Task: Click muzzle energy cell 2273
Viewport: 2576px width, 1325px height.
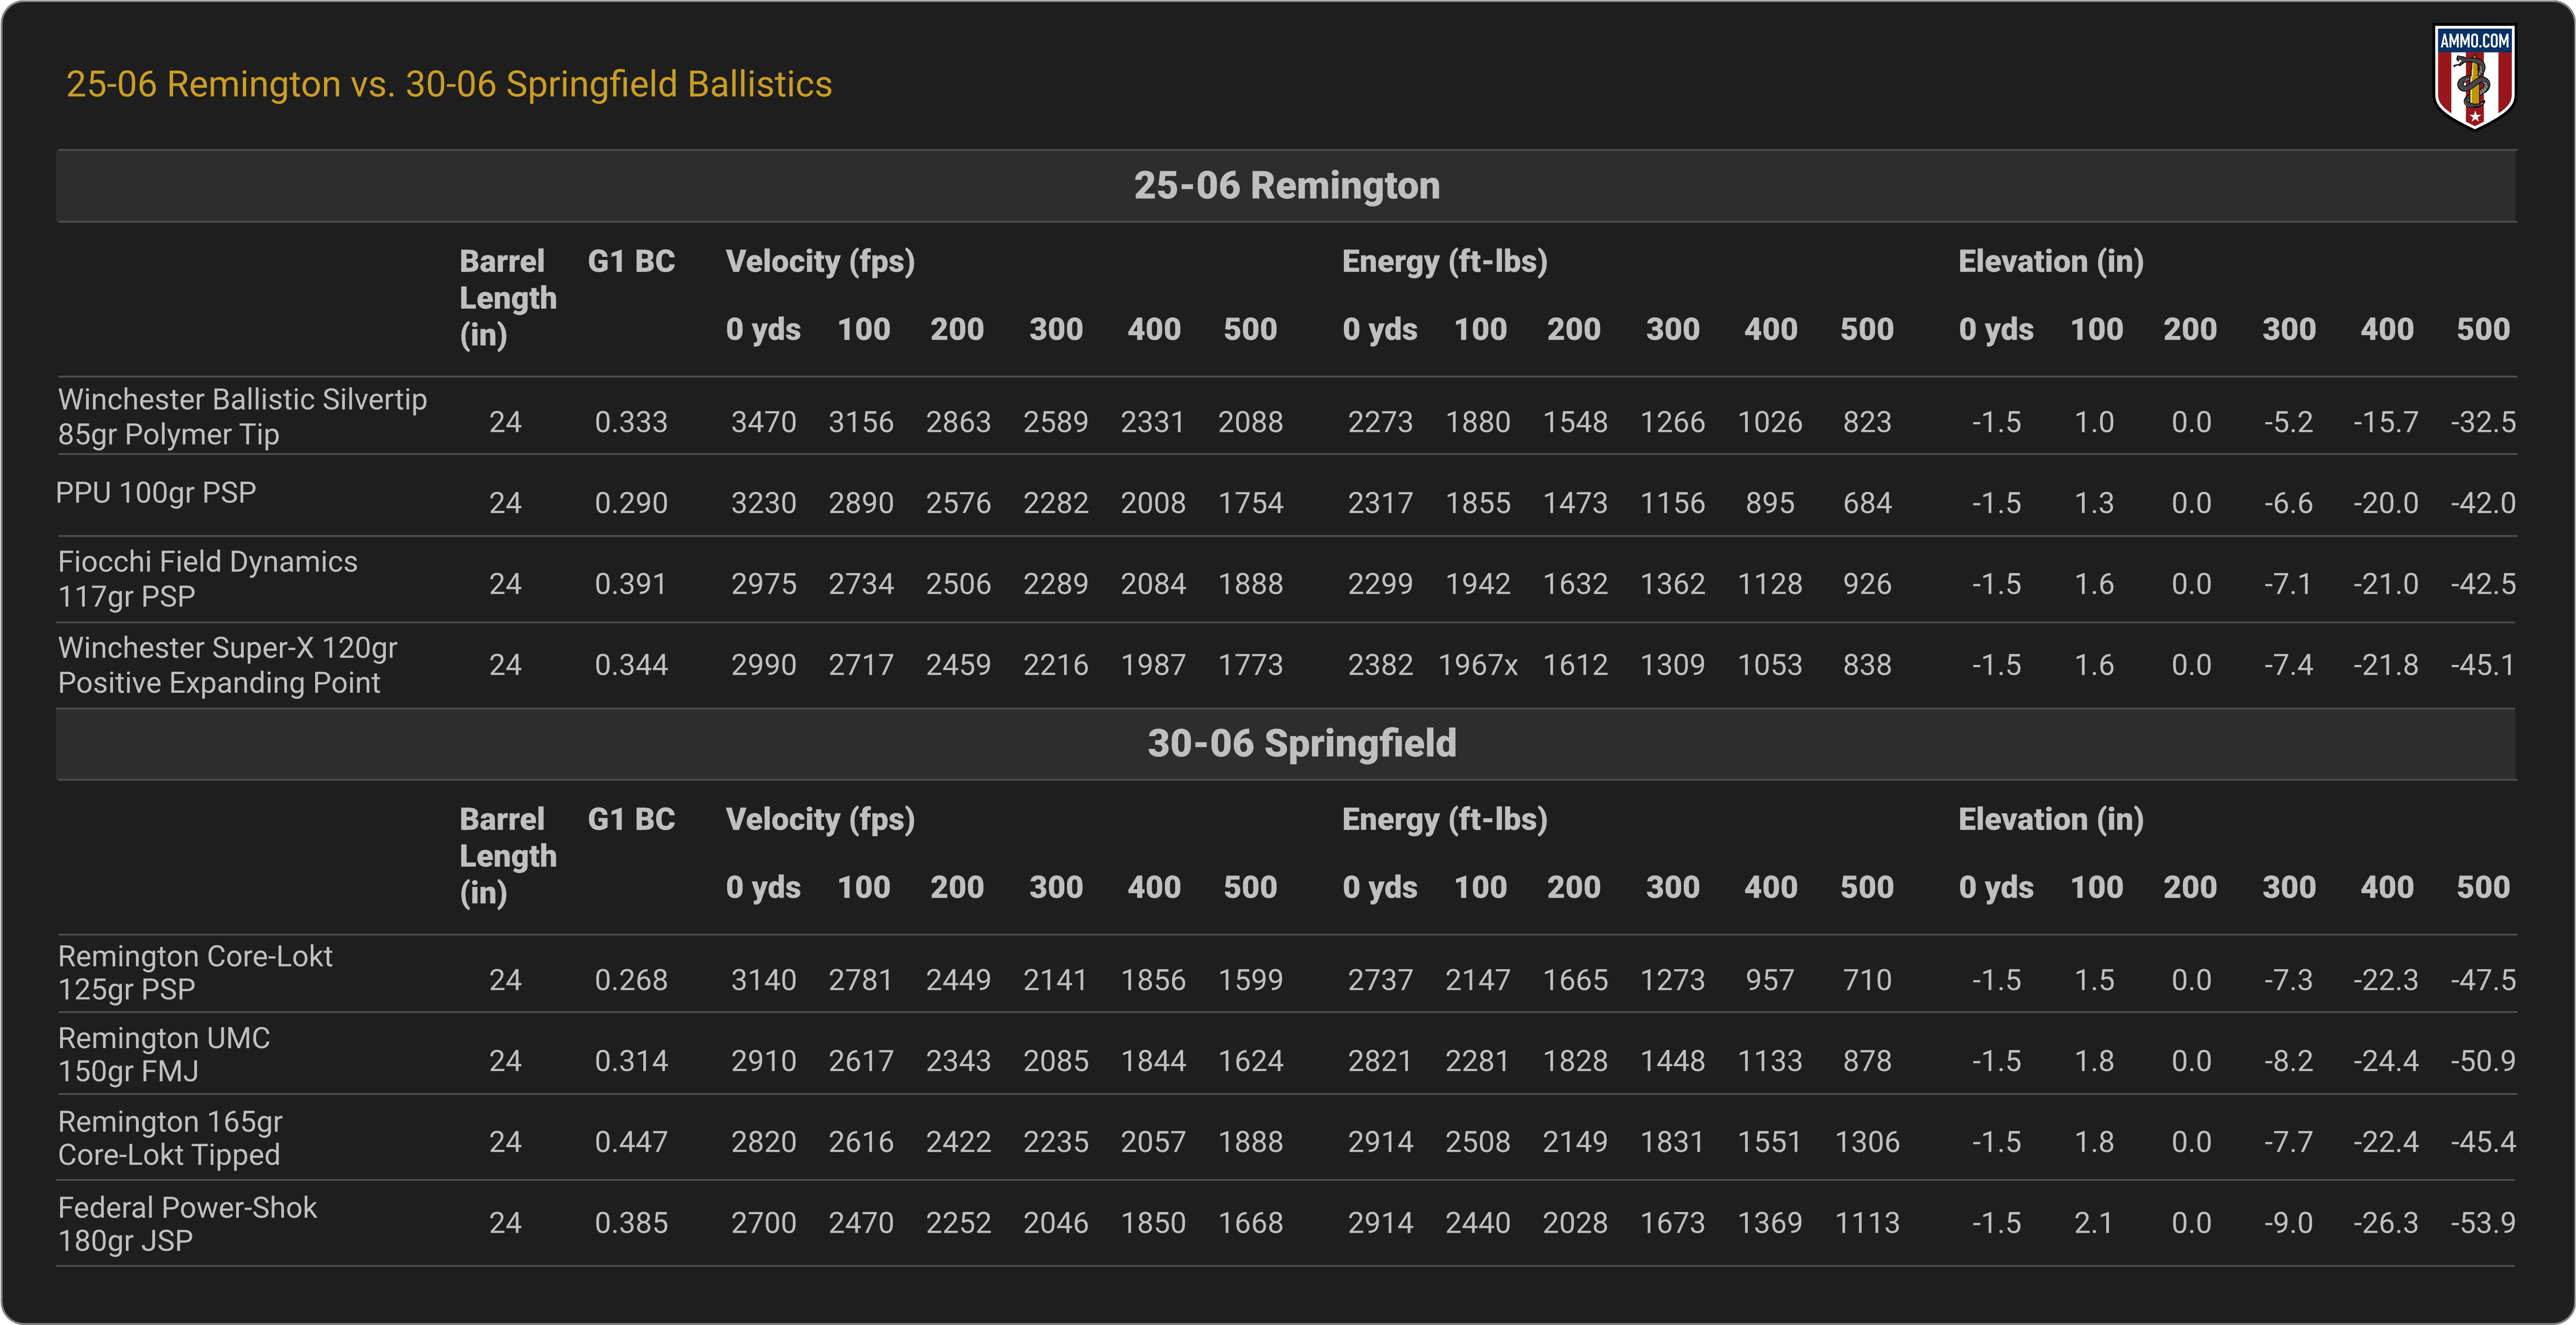Action: 1380,422
